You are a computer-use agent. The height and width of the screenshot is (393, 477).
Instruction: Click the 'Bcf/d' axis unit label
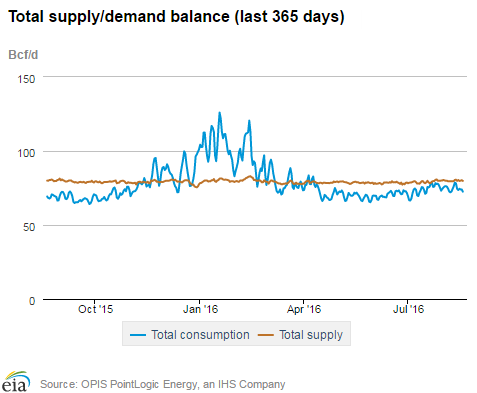[x=23, y=55]
